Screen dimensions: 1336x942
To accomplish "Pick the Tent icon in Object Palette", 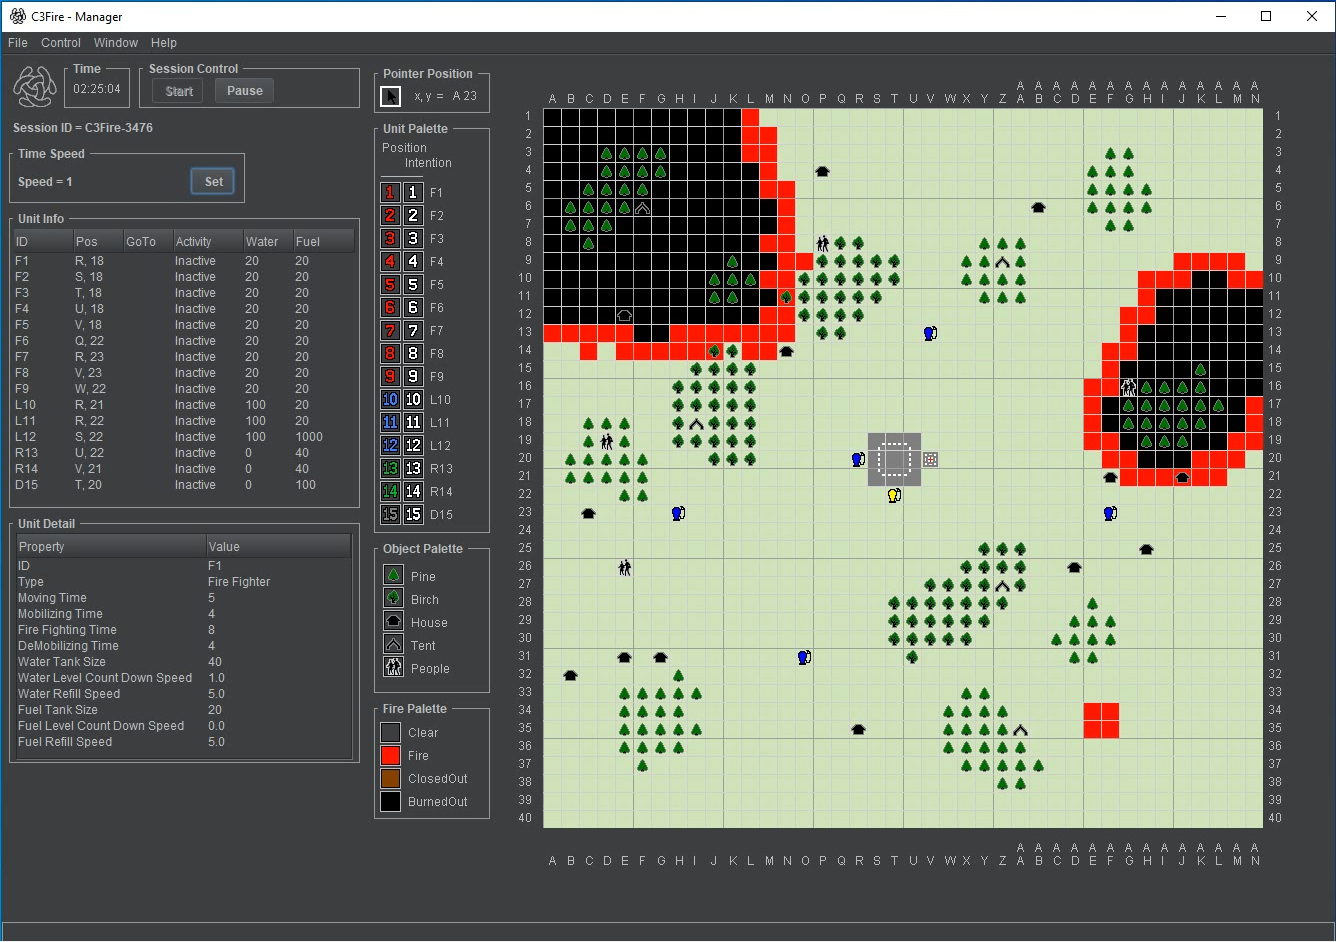I will 393,645.
